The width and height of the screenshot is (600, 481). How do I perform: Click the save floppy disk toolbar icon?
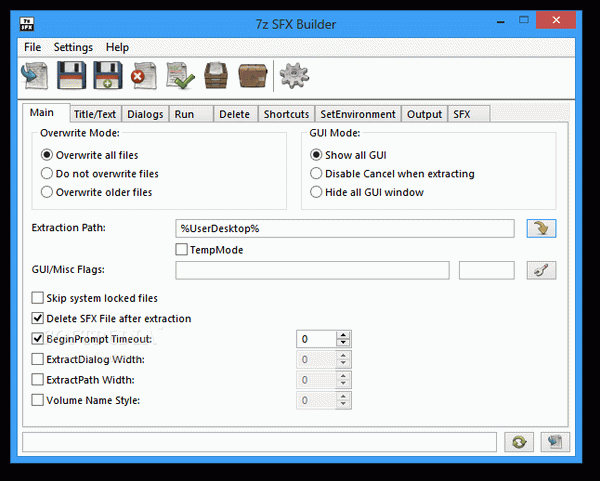pos(72,75)
